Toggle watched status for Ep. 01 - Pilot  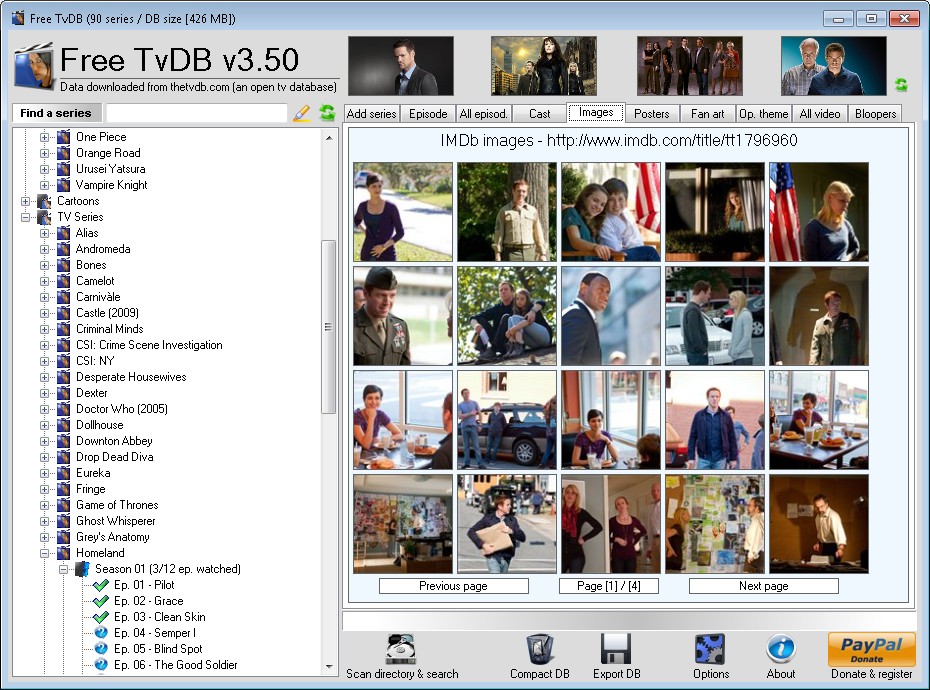point(101,585)
